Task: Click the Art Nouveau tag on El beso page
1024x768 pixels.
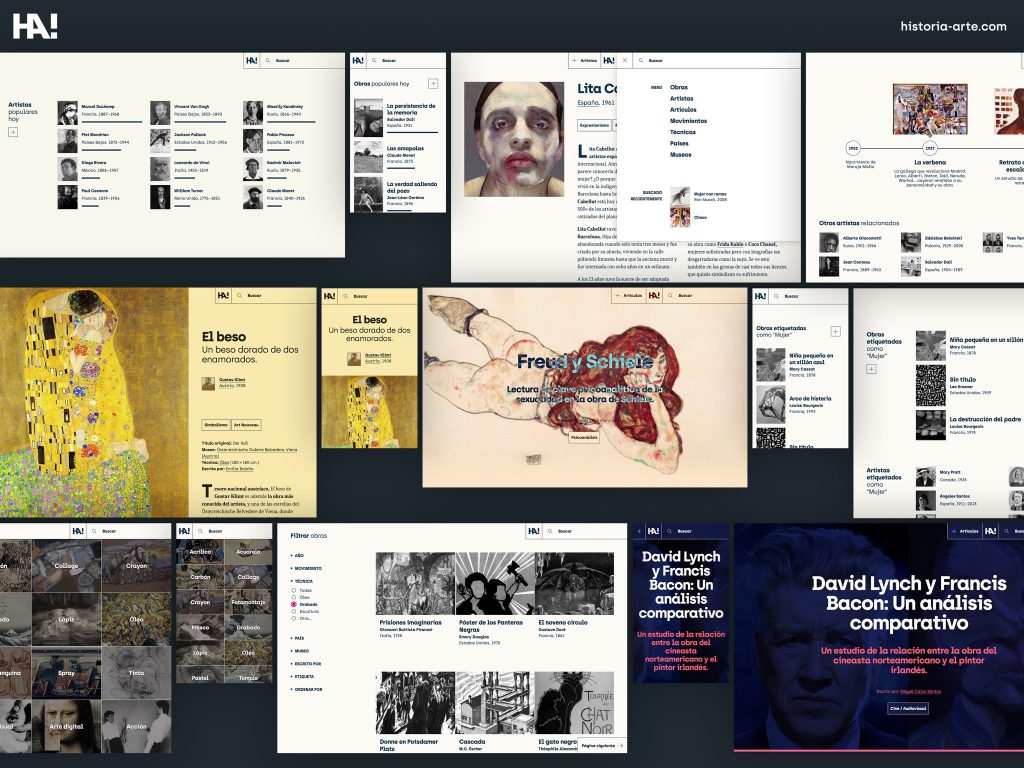Action: point(246,424)
